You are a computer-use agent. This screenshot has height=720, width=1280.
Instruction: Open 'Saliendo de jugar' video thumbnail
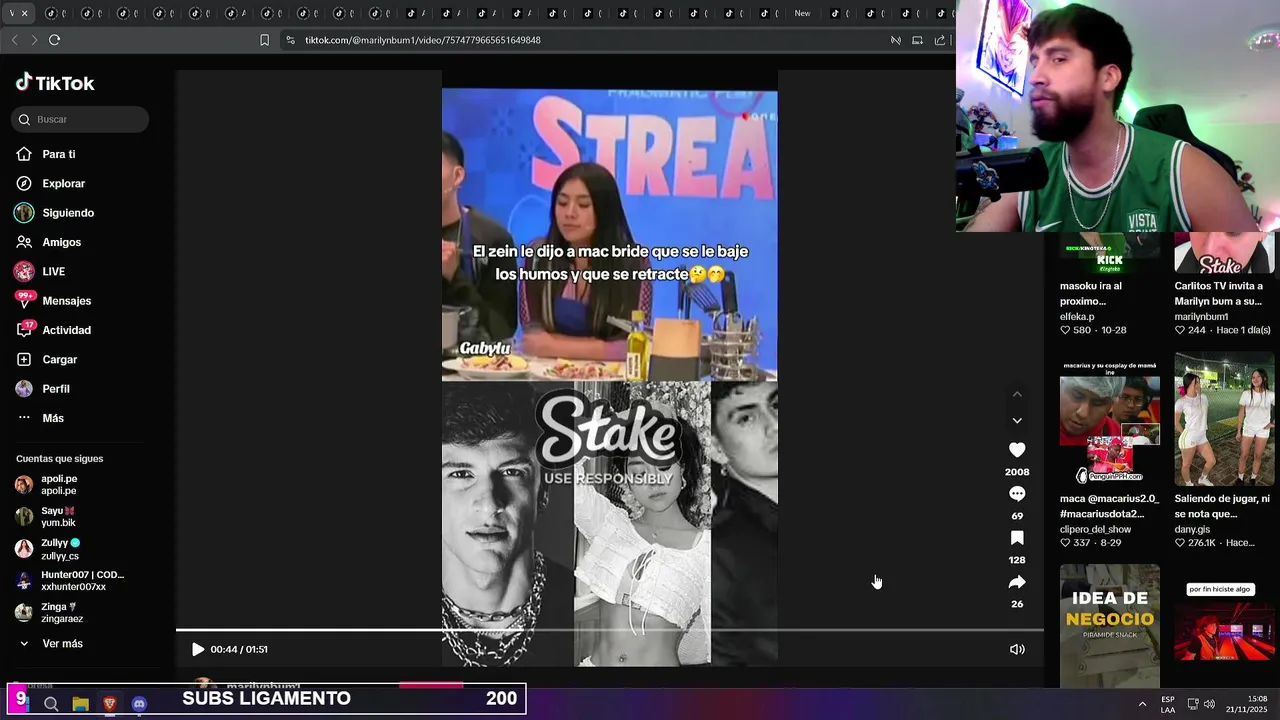[1224, 418]
